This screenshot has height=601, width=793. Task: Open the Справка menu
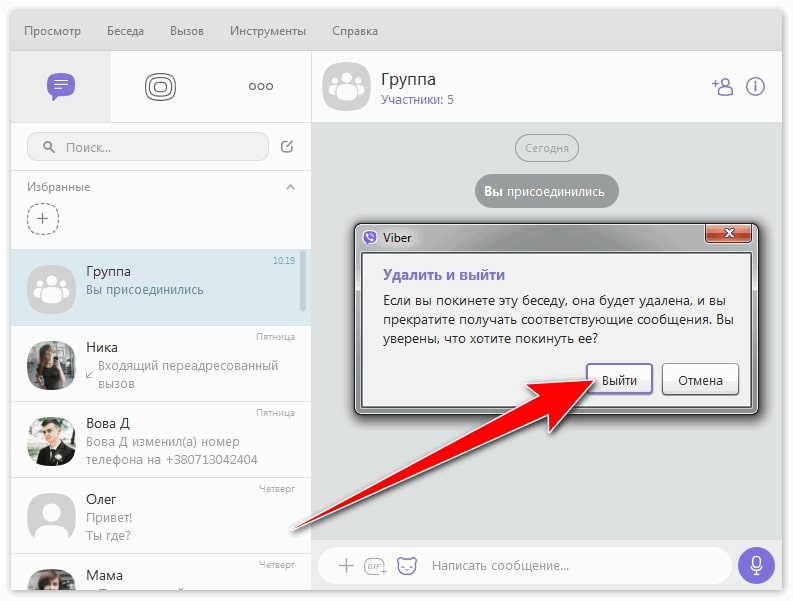pos(355,31)
